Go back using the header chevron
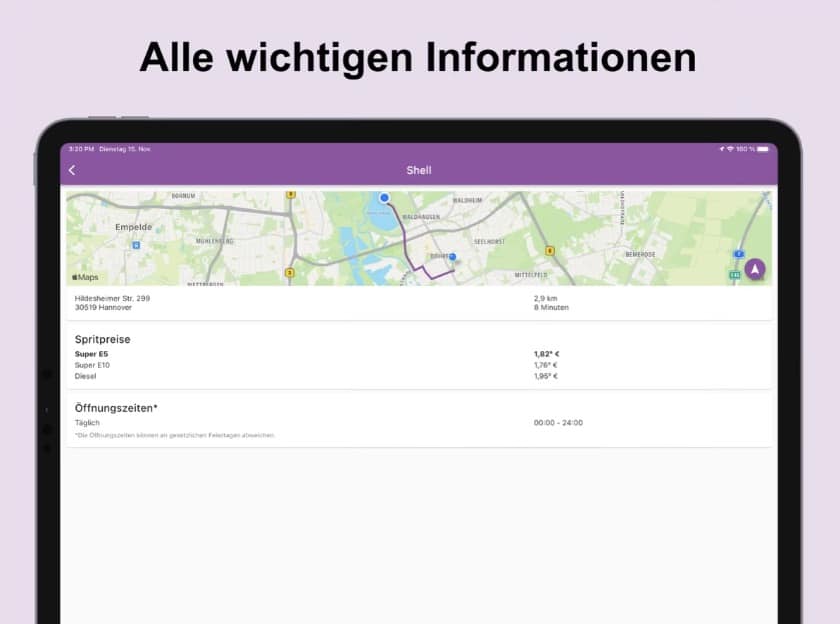Image resolution: width=840 pixels, height=624 pixels. point(72,170)
